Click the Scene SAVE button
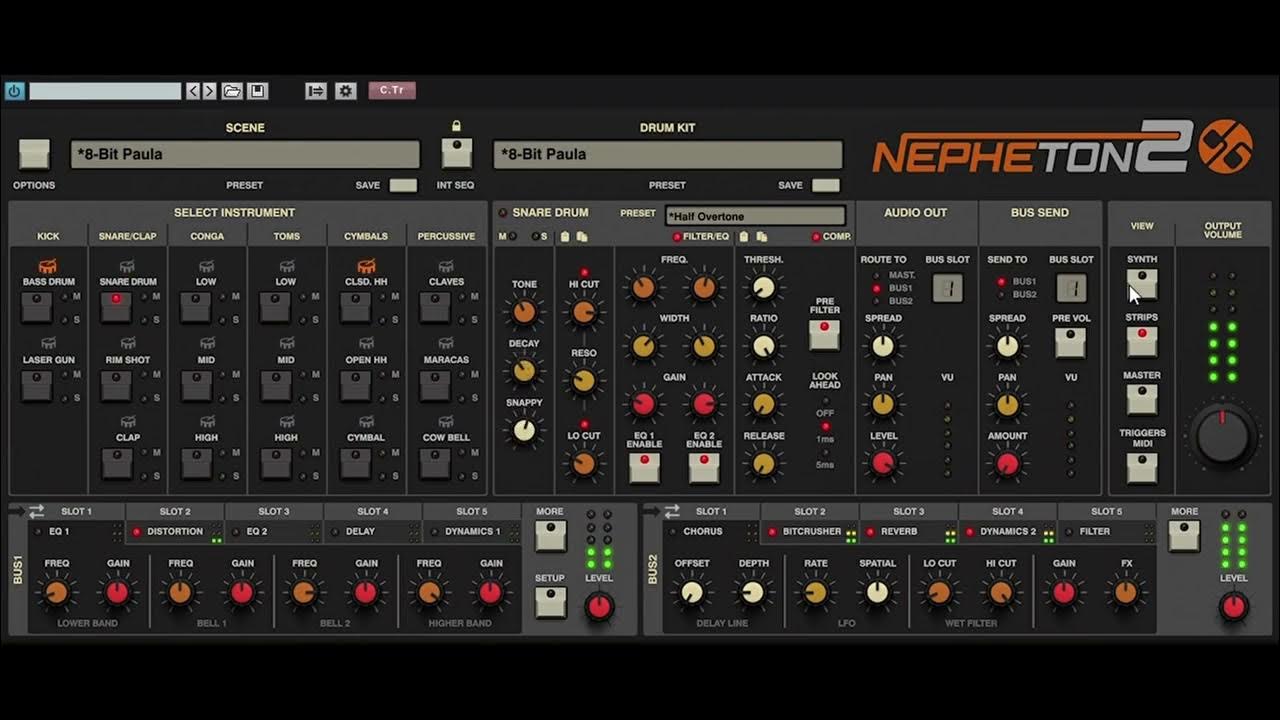This screenshot has height=720, width=1280. tap(403, 185)
